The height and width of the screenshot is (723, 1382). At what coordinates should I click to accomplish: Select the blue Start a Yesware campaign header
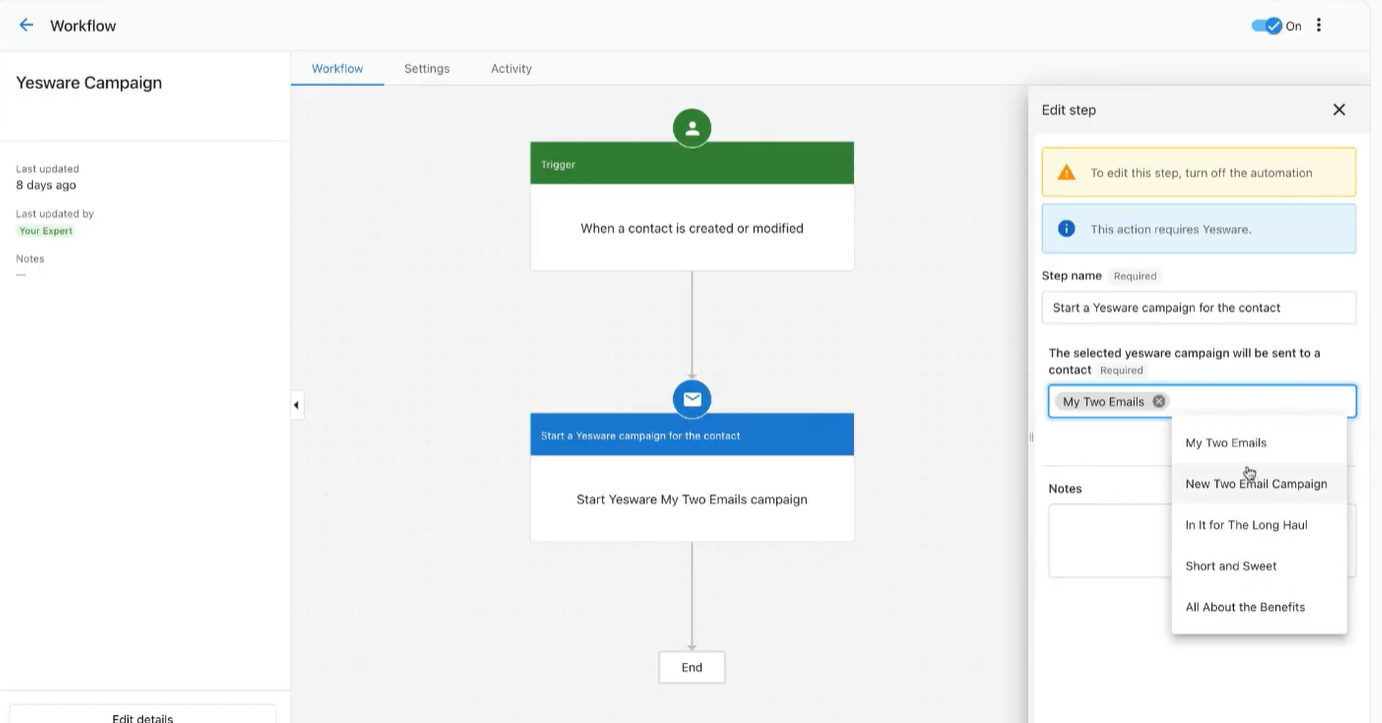tap(692, 436)
